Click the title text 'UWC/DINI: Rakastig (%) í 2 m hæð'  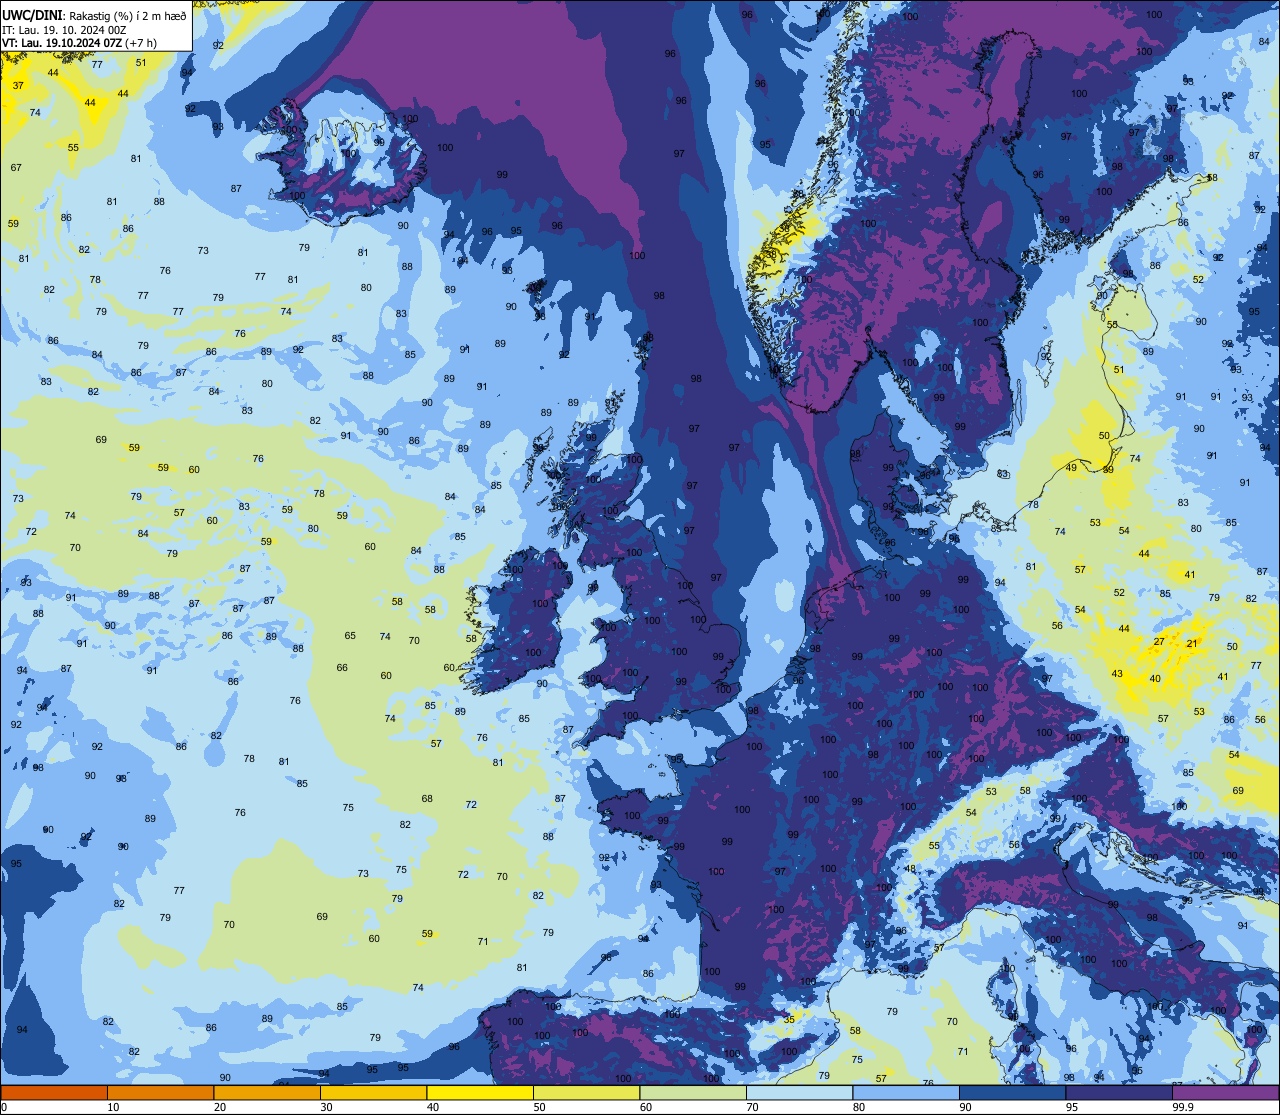pyautogui.click(x=94, y=15)
